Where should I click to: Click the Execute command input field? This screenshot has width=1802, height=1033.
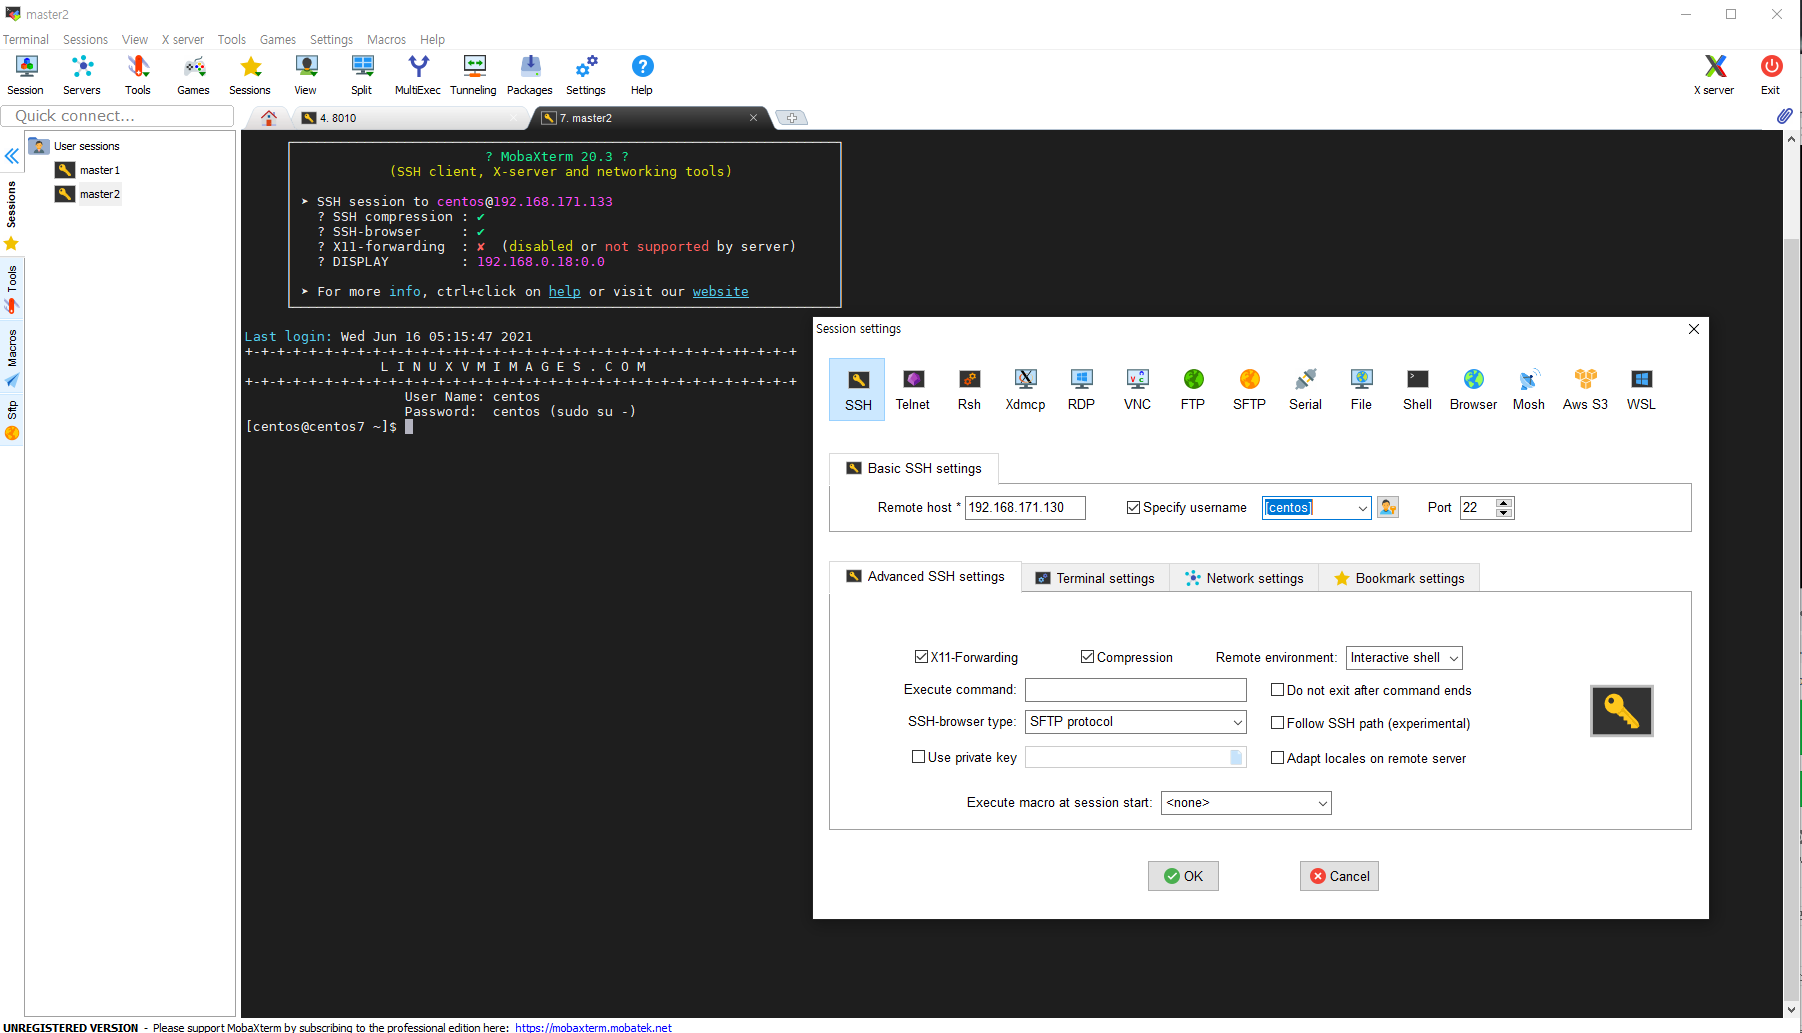(1136, 690)
